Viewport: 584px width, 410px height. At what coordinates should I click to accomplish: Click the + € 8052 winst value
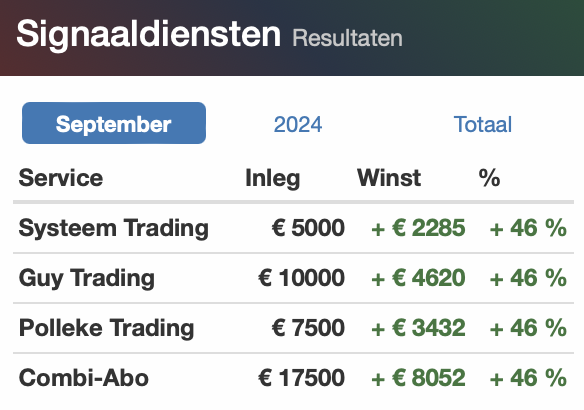418,378
